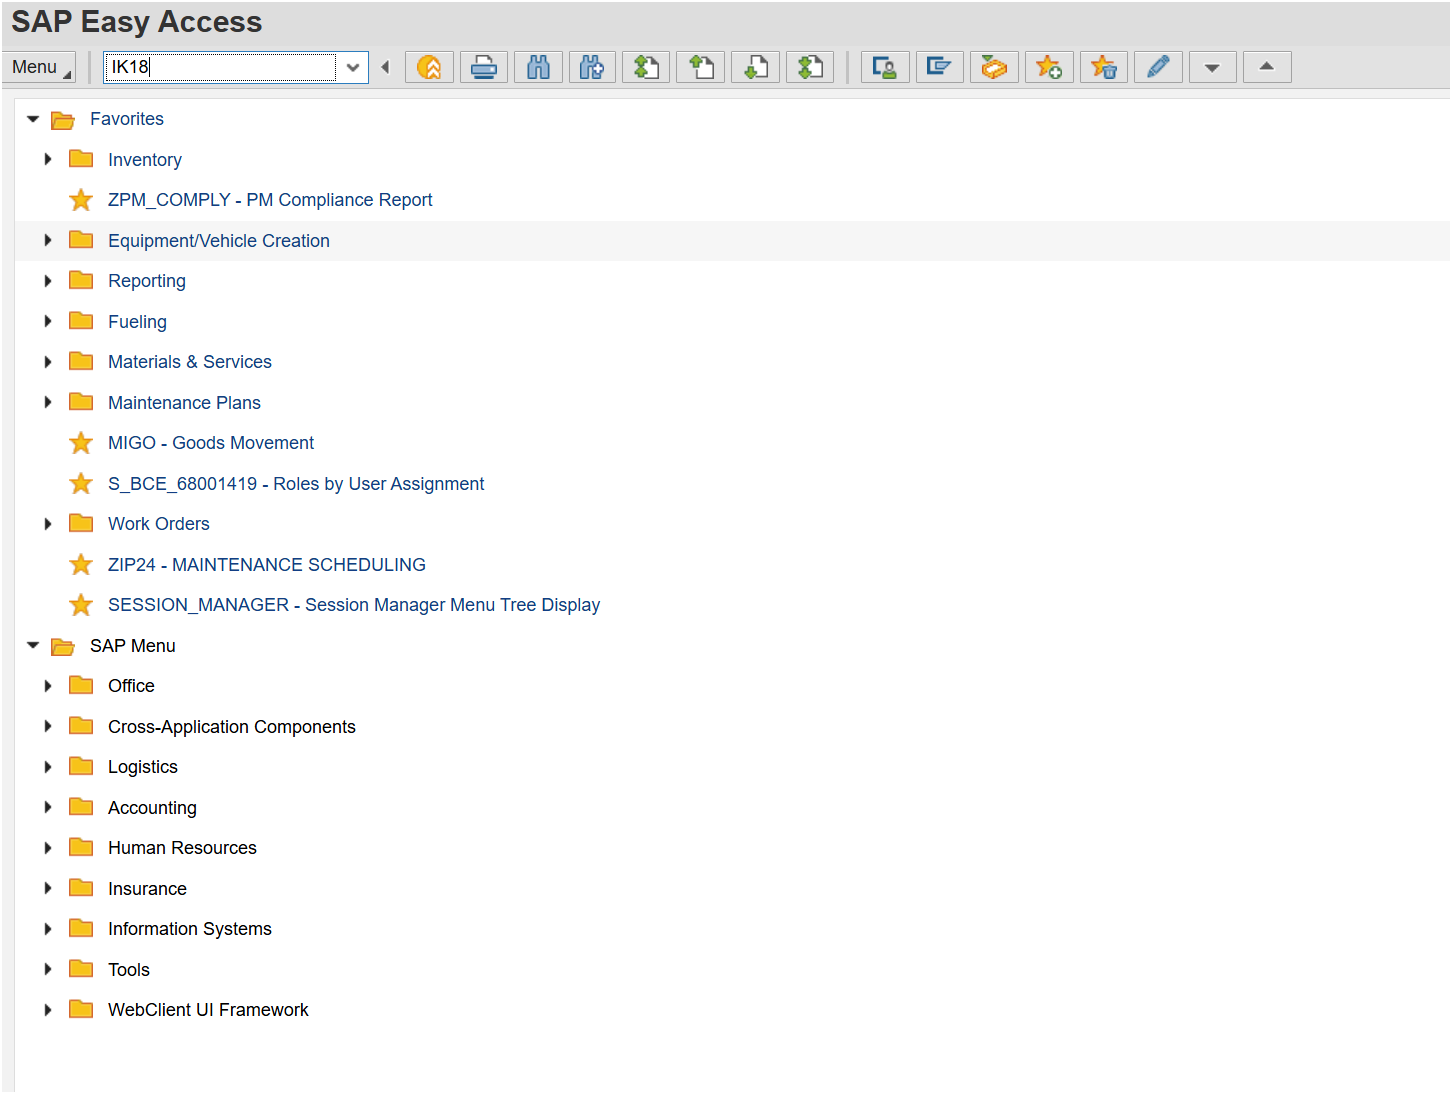Expand the Reporting folder arrow
The image size is (1452, 1094).
pyautogui.click(x=47, y=281)
